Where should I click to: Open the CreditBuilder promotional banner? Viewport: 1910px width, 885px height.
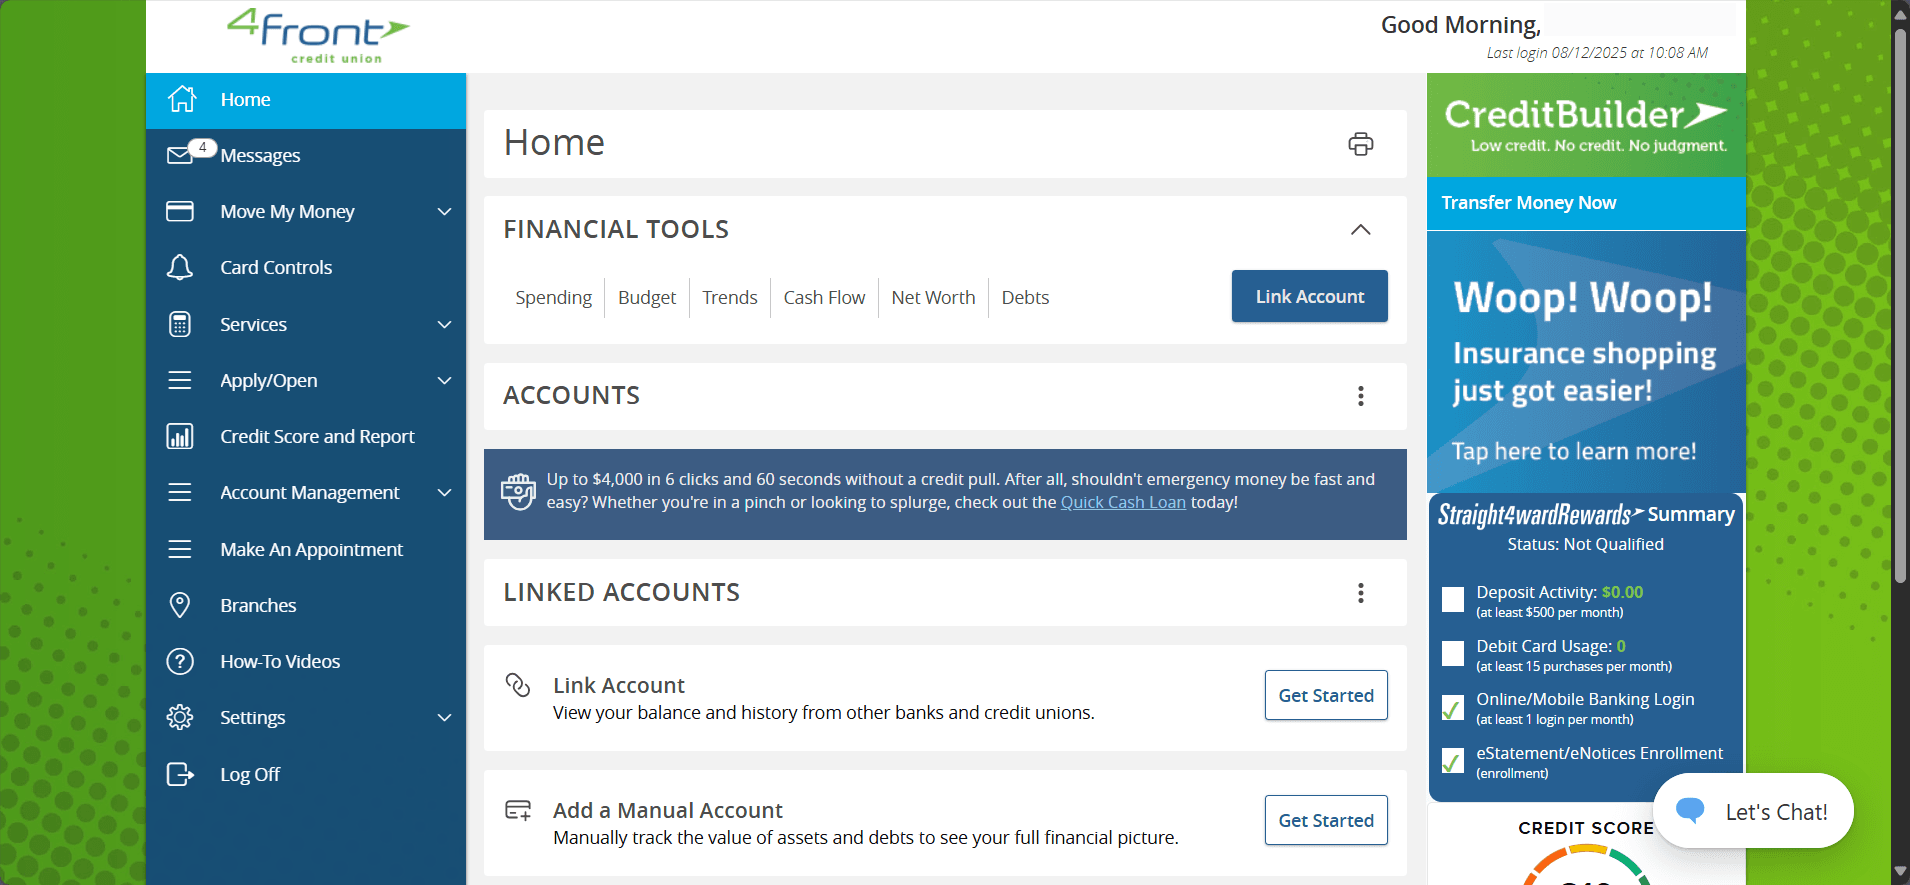[1586, 126]
